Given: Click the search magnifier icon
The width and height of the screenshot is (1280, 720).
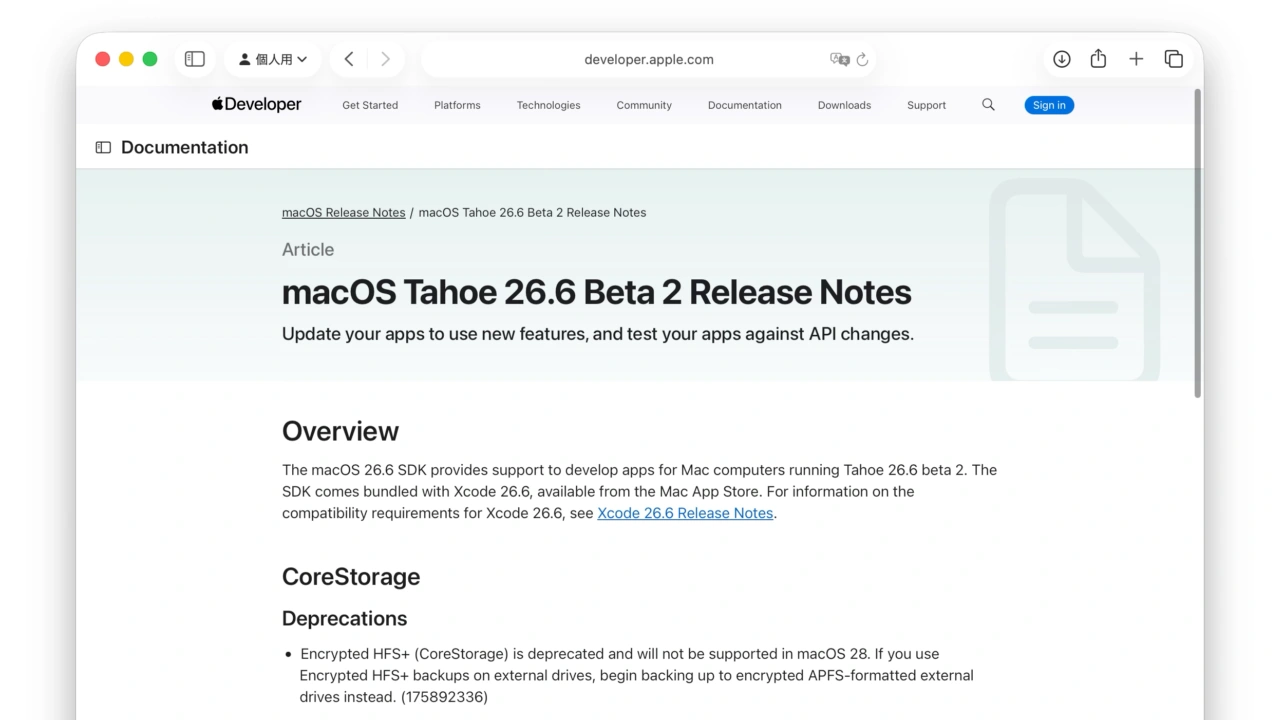Looking at the screenshot, I should point(988,104).
